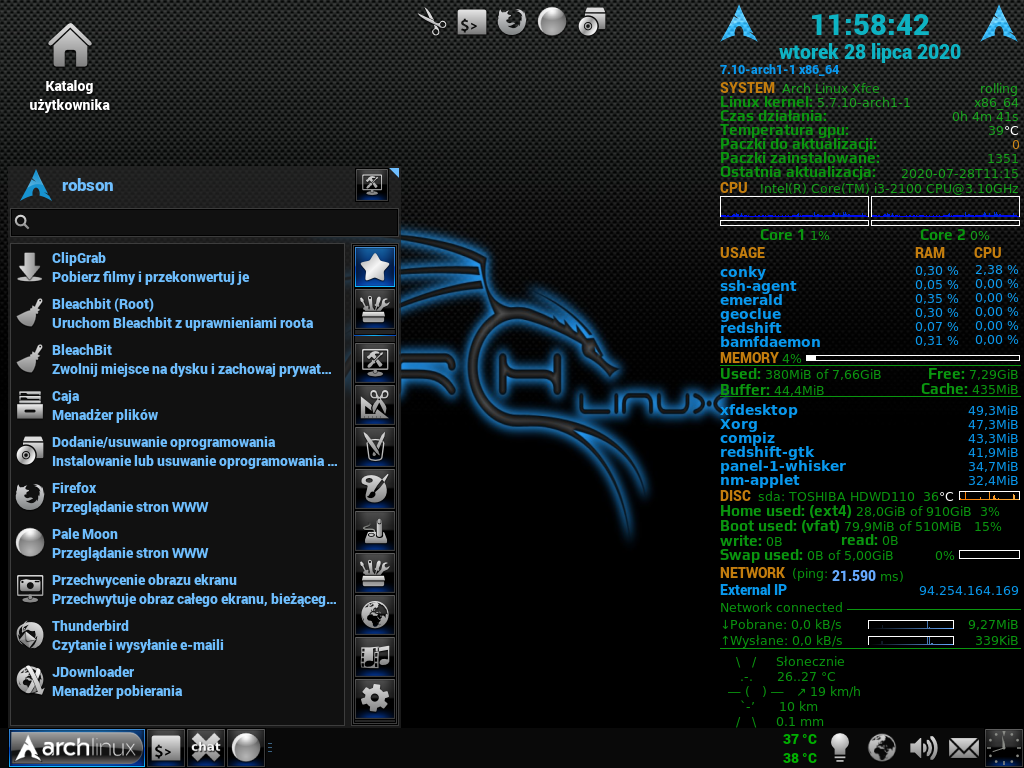Click the panel handle separator after Pale Moon
This screenshot has height=768, width=1024.
tap(270, 748)
